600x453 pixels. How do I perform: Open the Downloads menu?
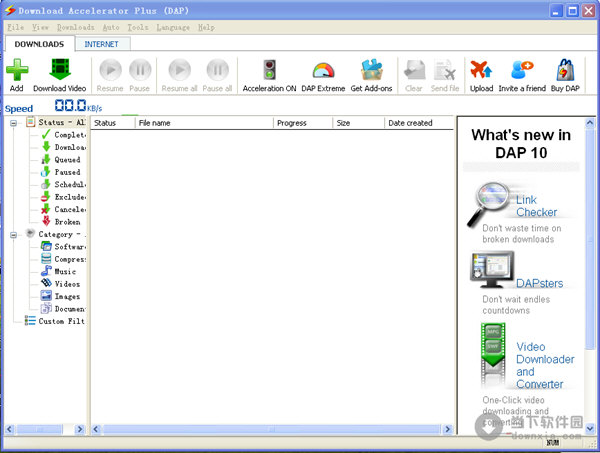click(x=76, y=27)
